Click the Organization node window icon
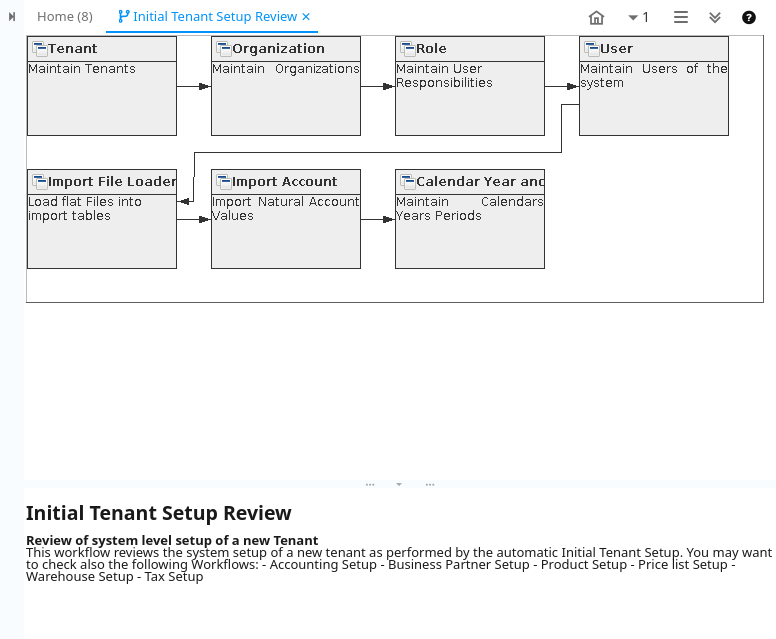This screenshot has height=639, width=776. pos(224,49)
